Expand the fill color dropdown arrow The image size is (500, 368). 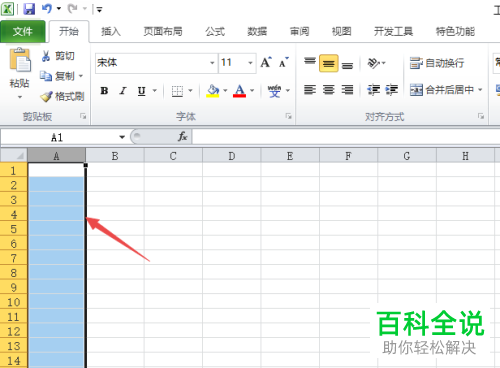225,90
